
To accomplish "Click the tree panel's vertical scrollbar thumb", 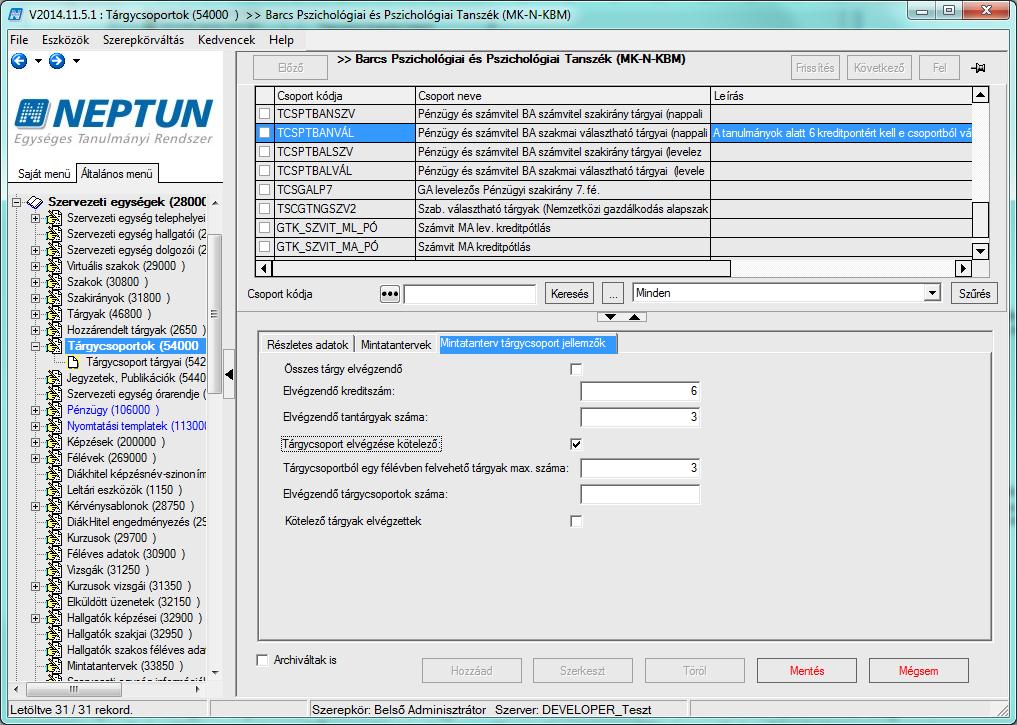I will coord(214,314).
